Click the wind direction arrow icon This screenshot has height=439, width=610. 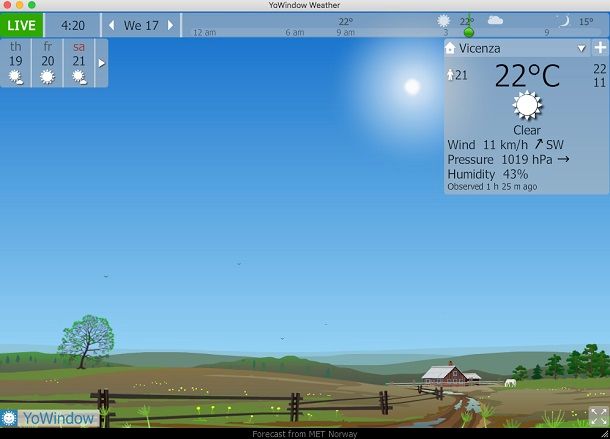[x=538, y=144]
